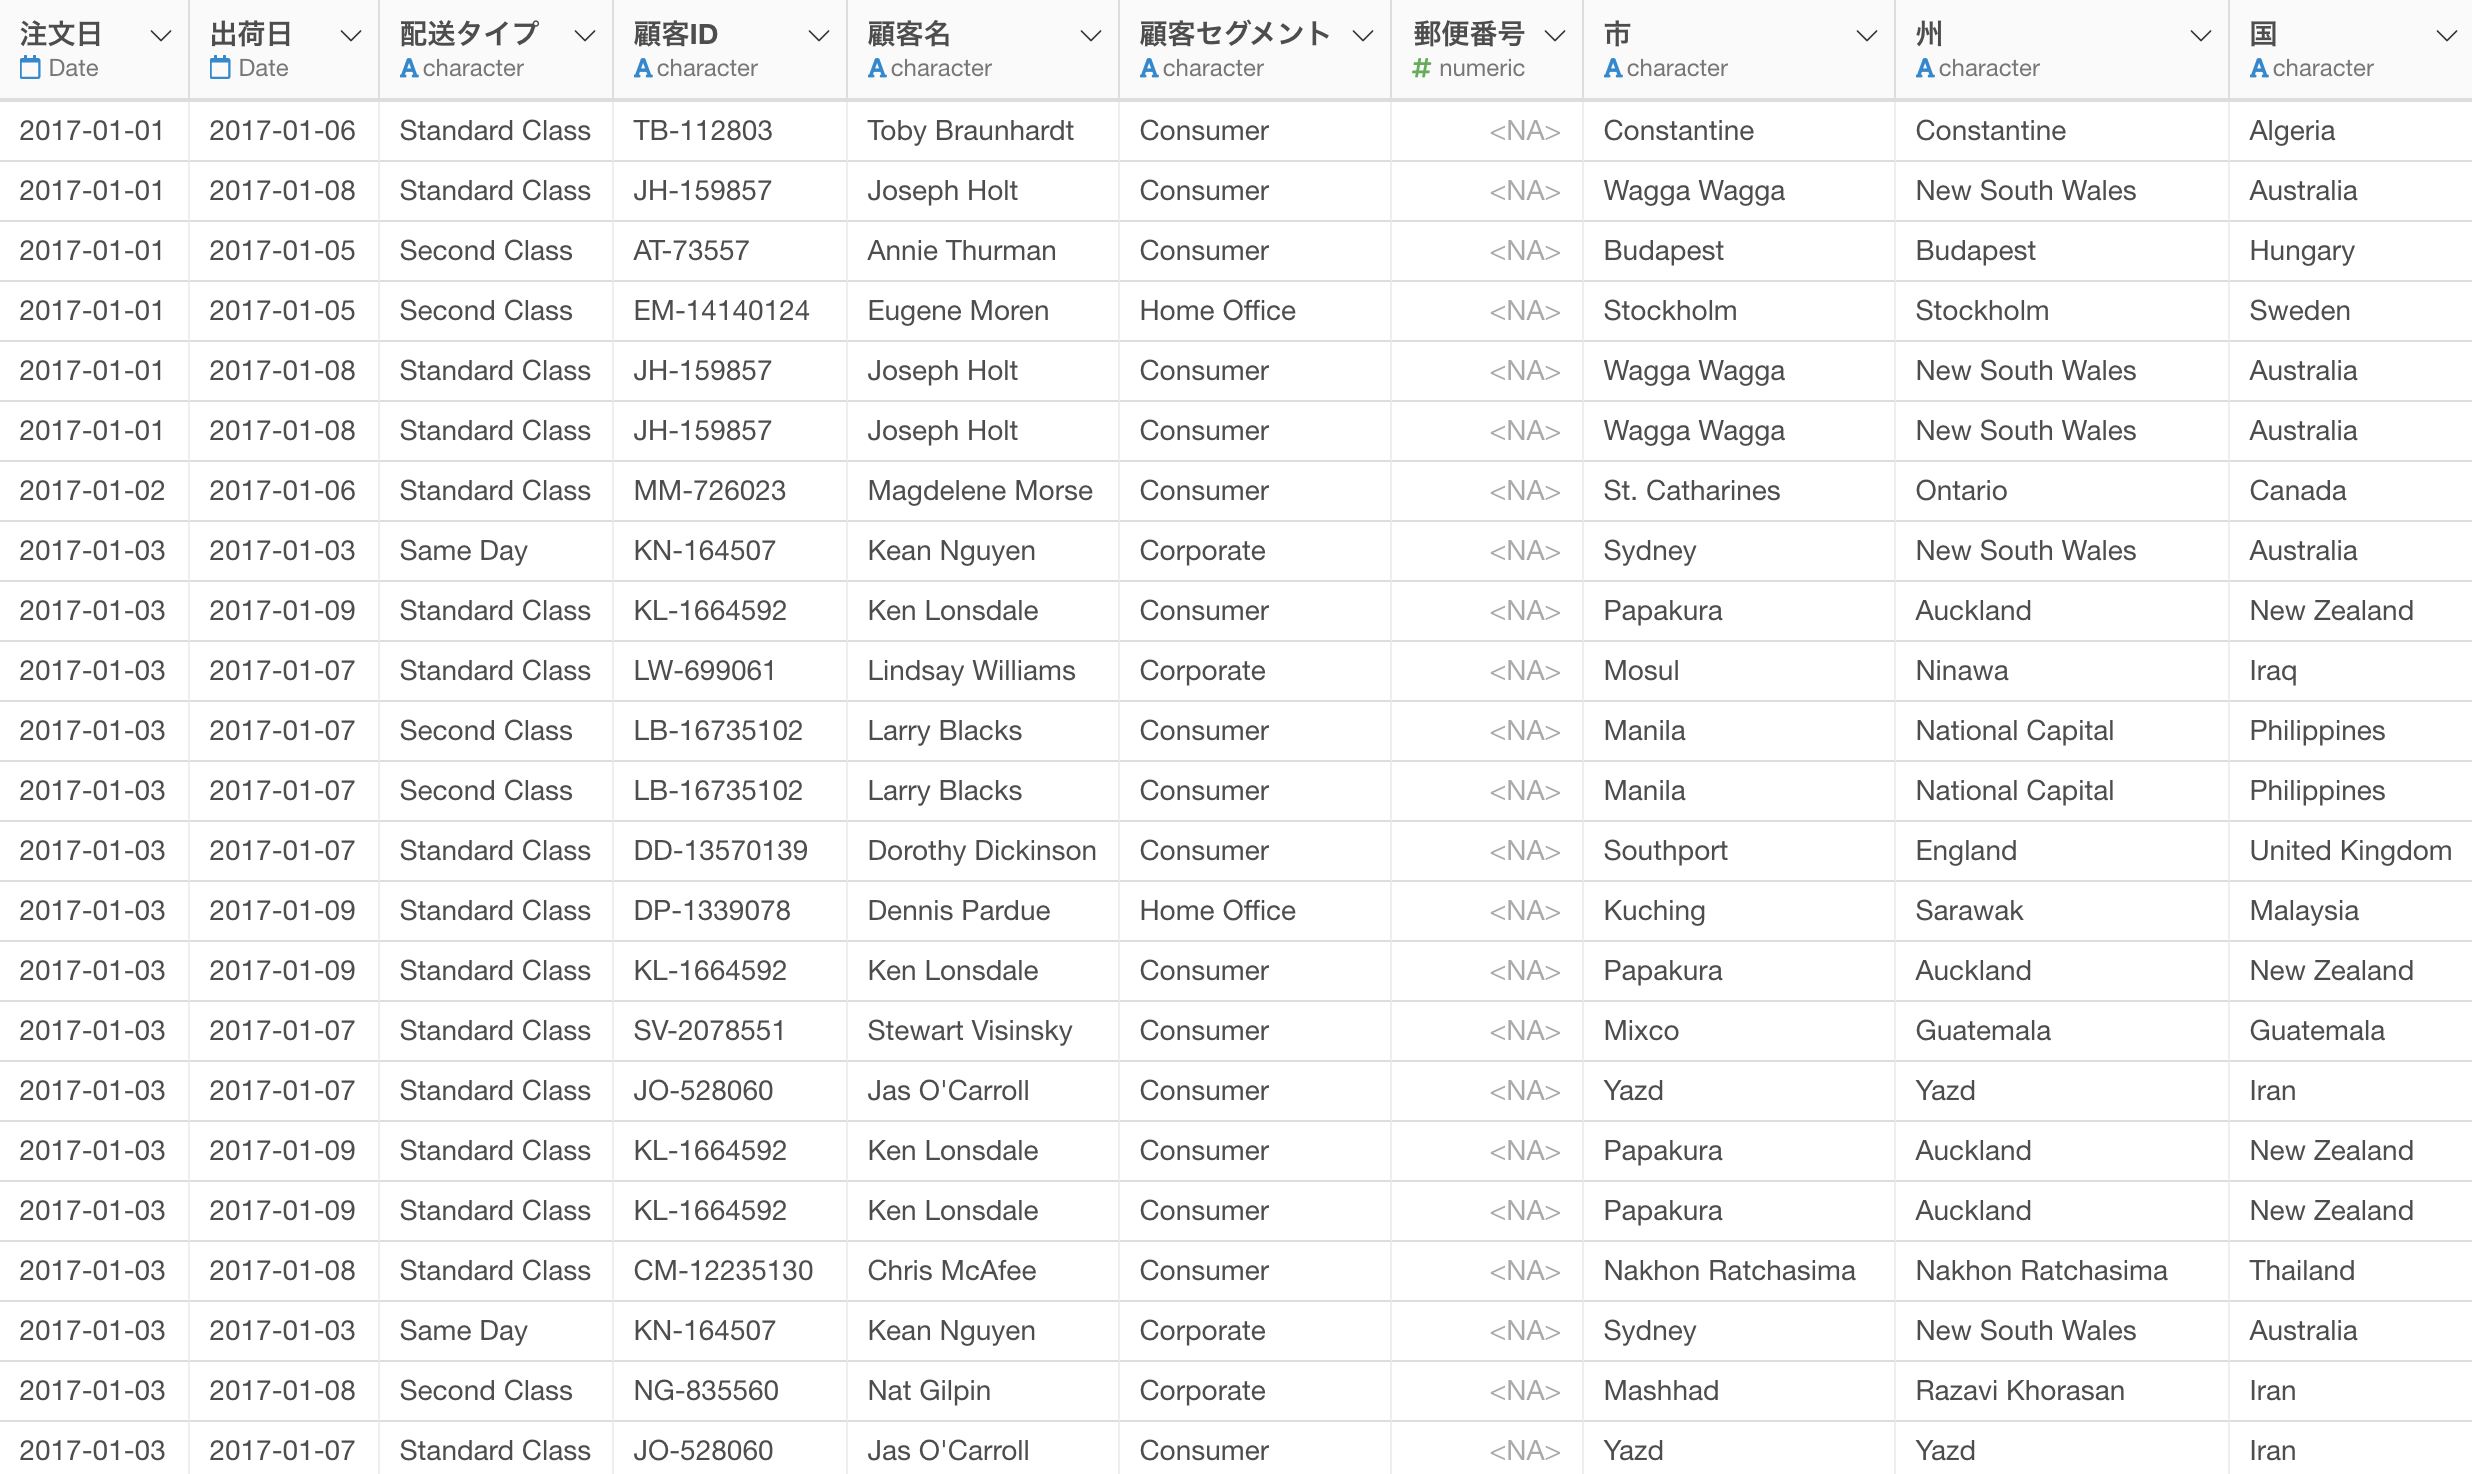Click the Date type icon under 注文日
Image resolution: width=2472 pixels, height=1474 pixels.
(30, 68)
